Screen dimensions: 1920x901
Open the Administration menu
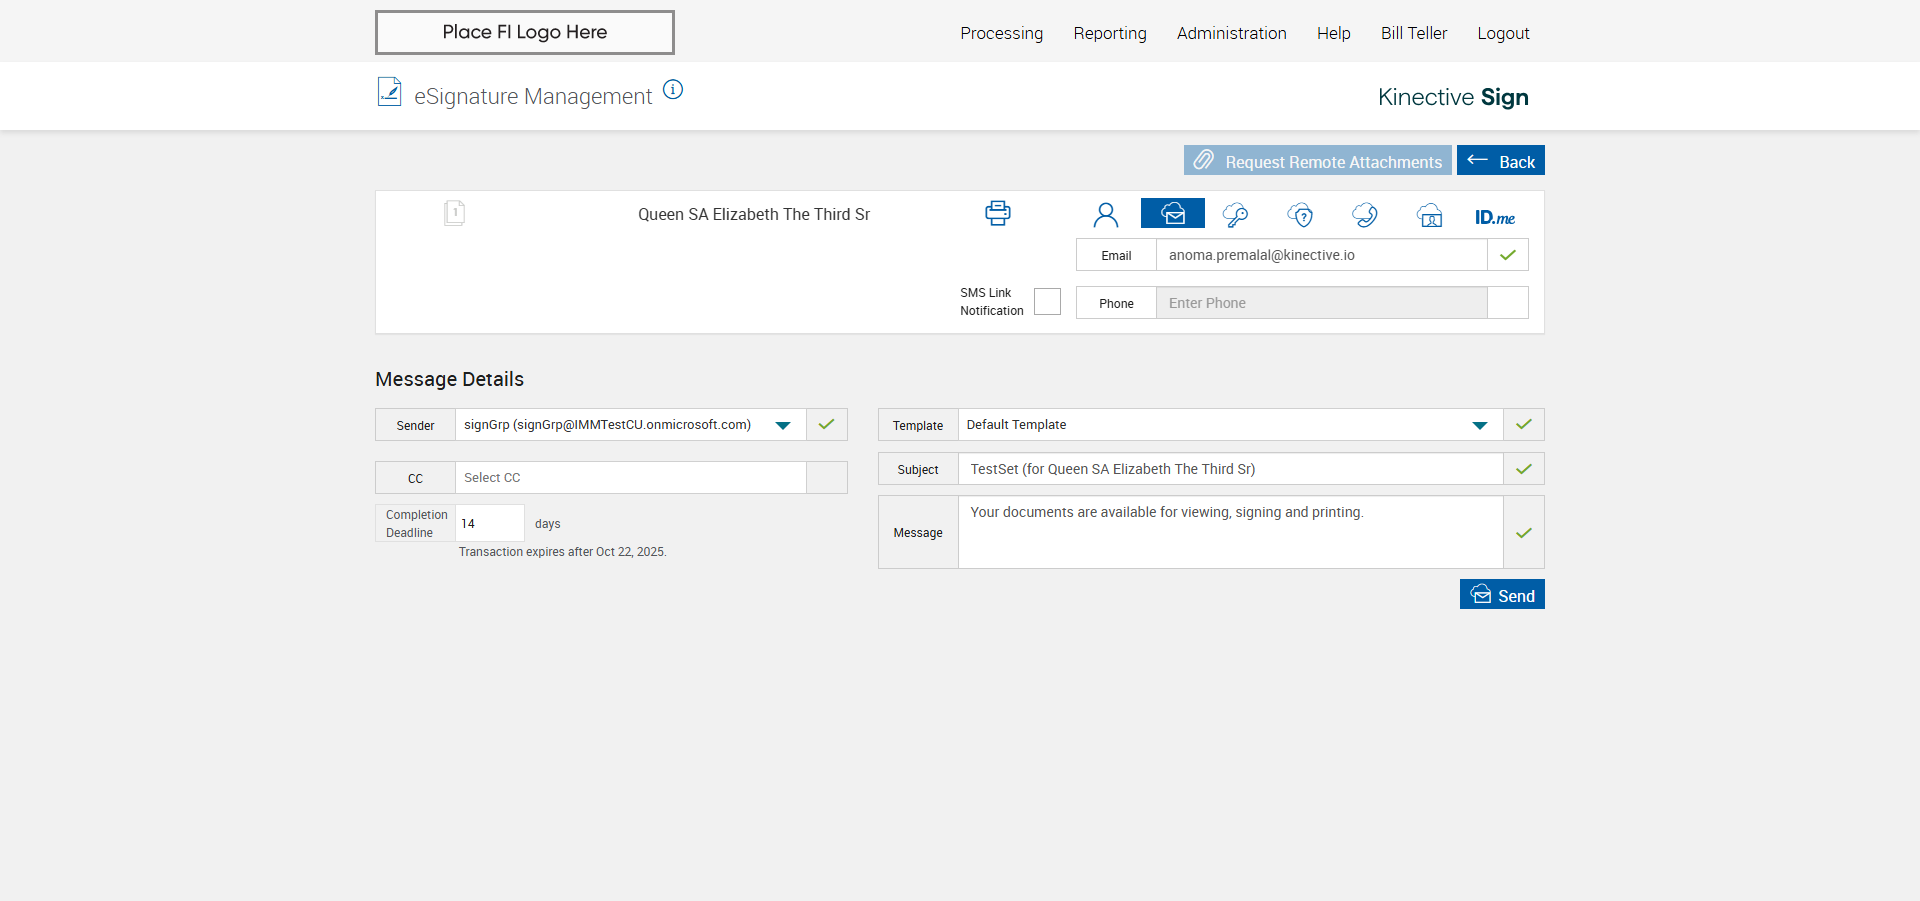click(x=1231, y=33)
